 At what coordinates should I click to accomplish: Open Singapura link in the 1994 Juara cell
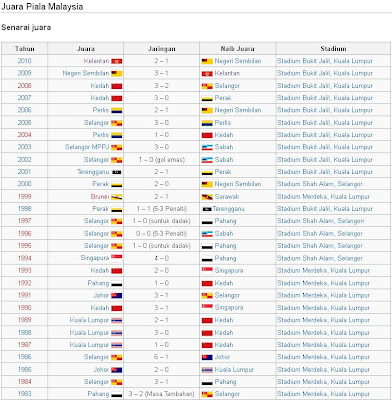pyautogui.click(x=95, y=258)
